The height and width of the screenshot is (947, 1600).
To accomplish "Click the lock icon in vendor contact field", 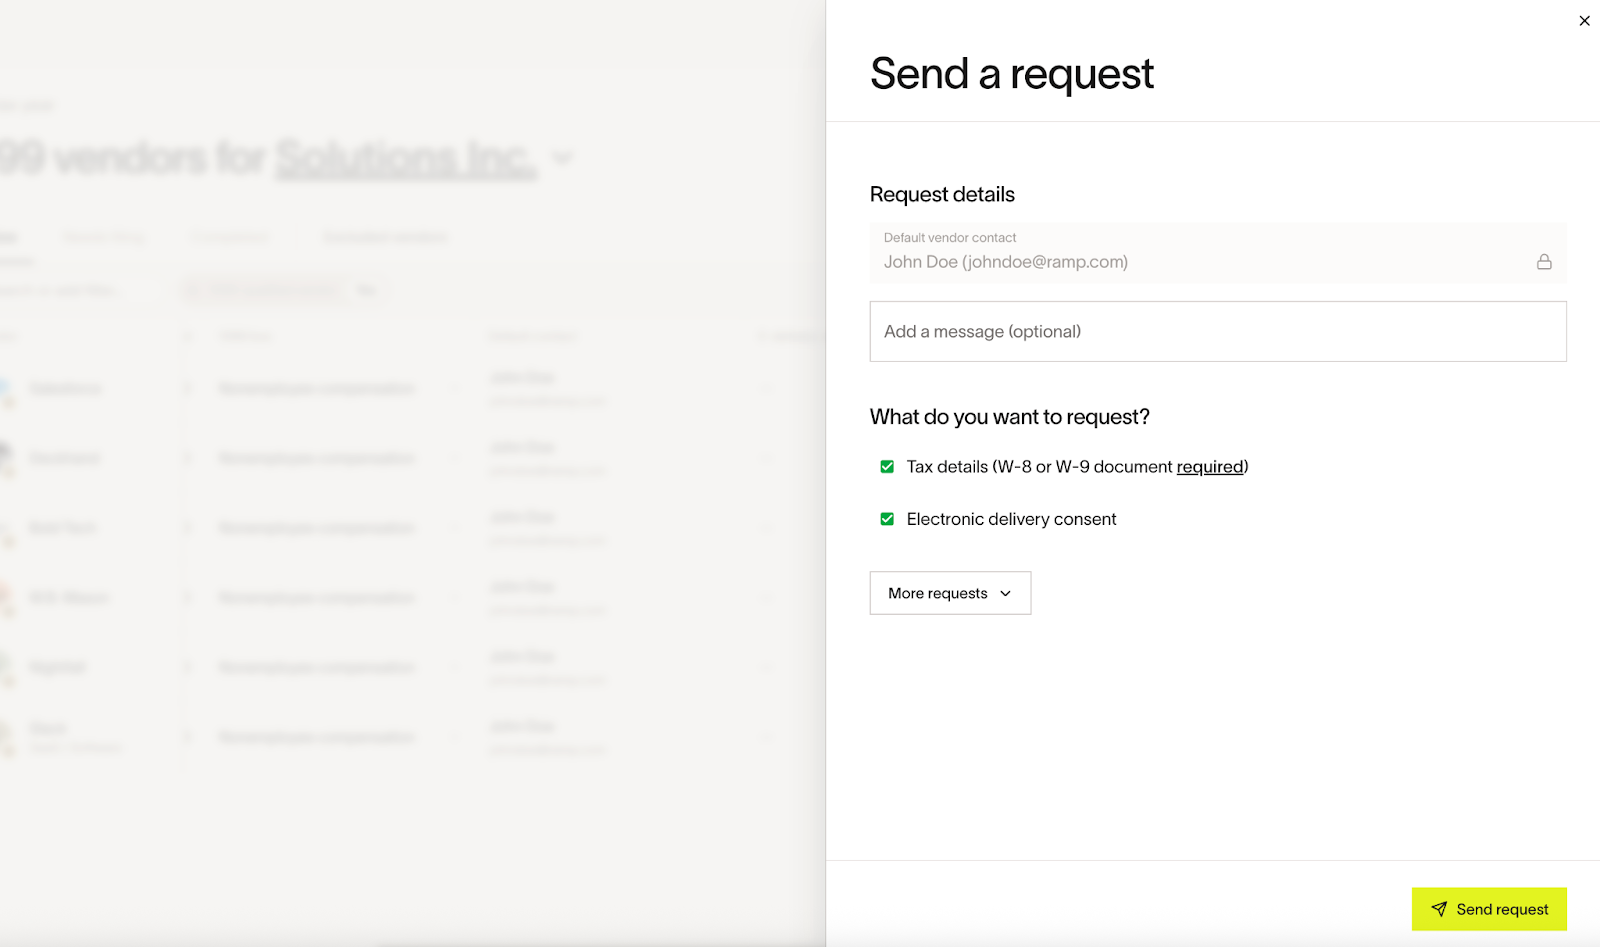I will tap(1544, 262).
